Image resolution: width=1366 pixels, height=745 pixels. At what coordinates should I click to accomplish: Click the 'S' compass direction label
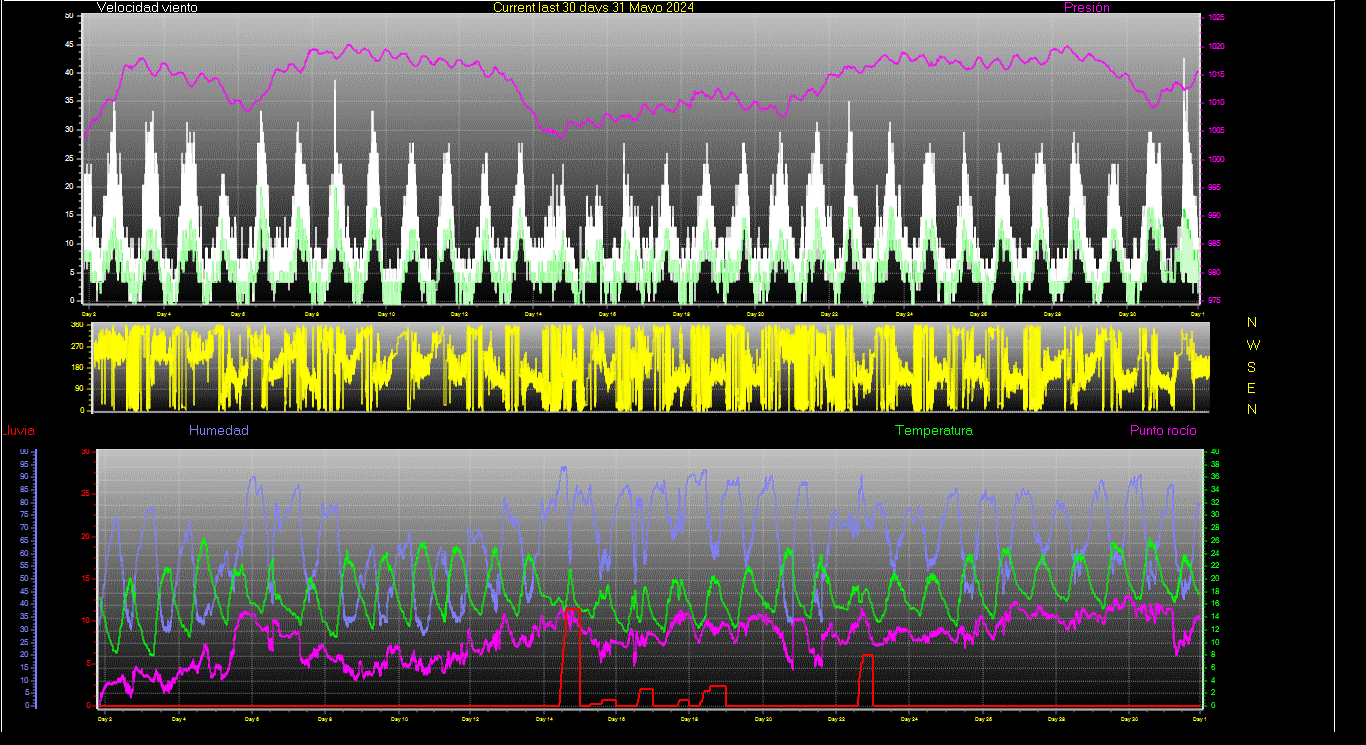(1252, 367)
